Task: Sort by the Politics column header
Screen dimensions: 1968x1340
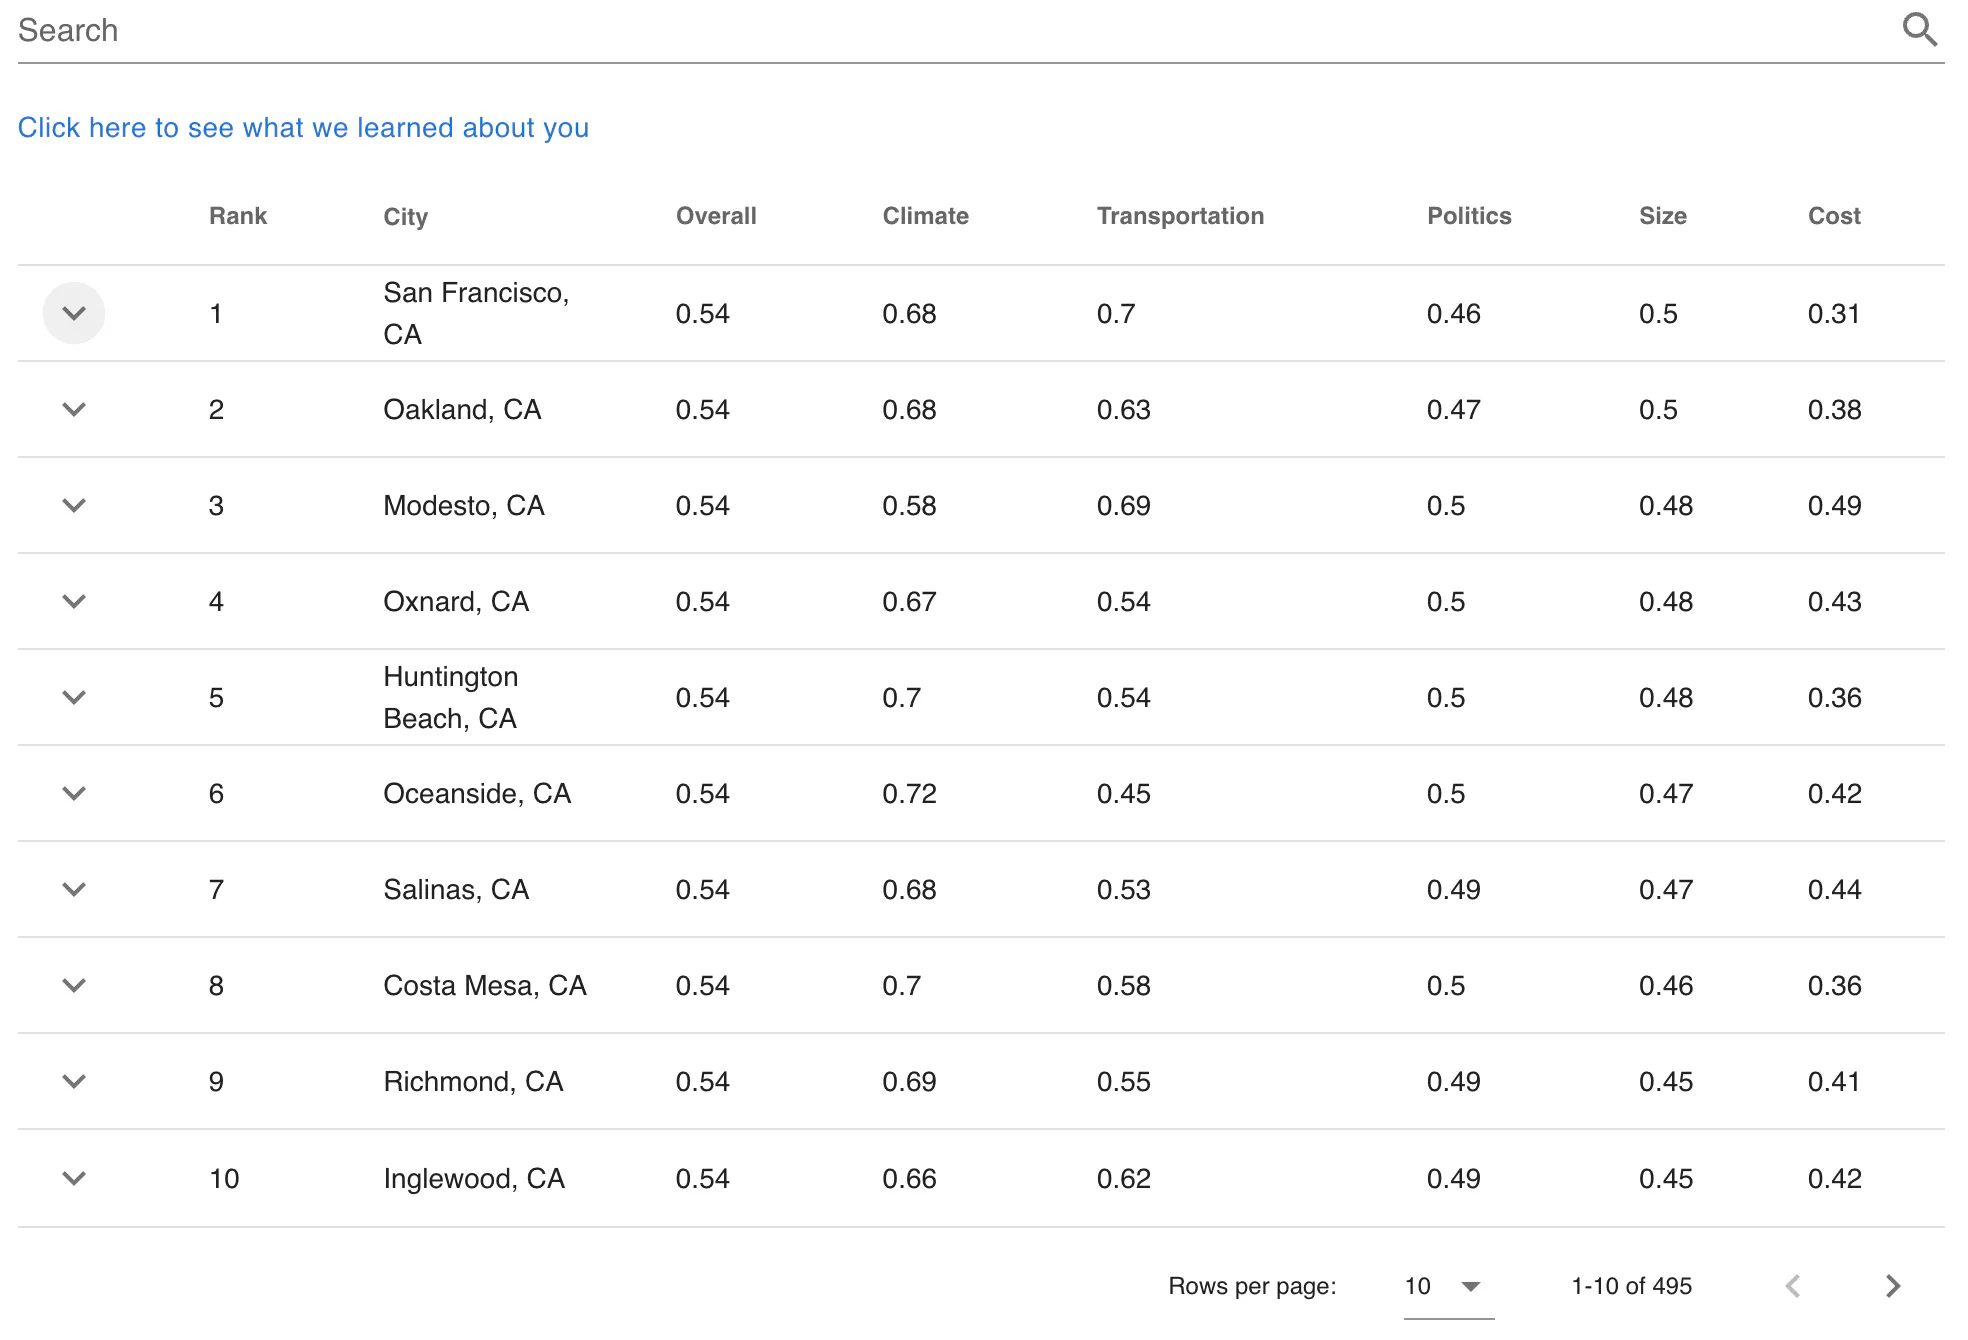Action: click(x=1469, y=216)
